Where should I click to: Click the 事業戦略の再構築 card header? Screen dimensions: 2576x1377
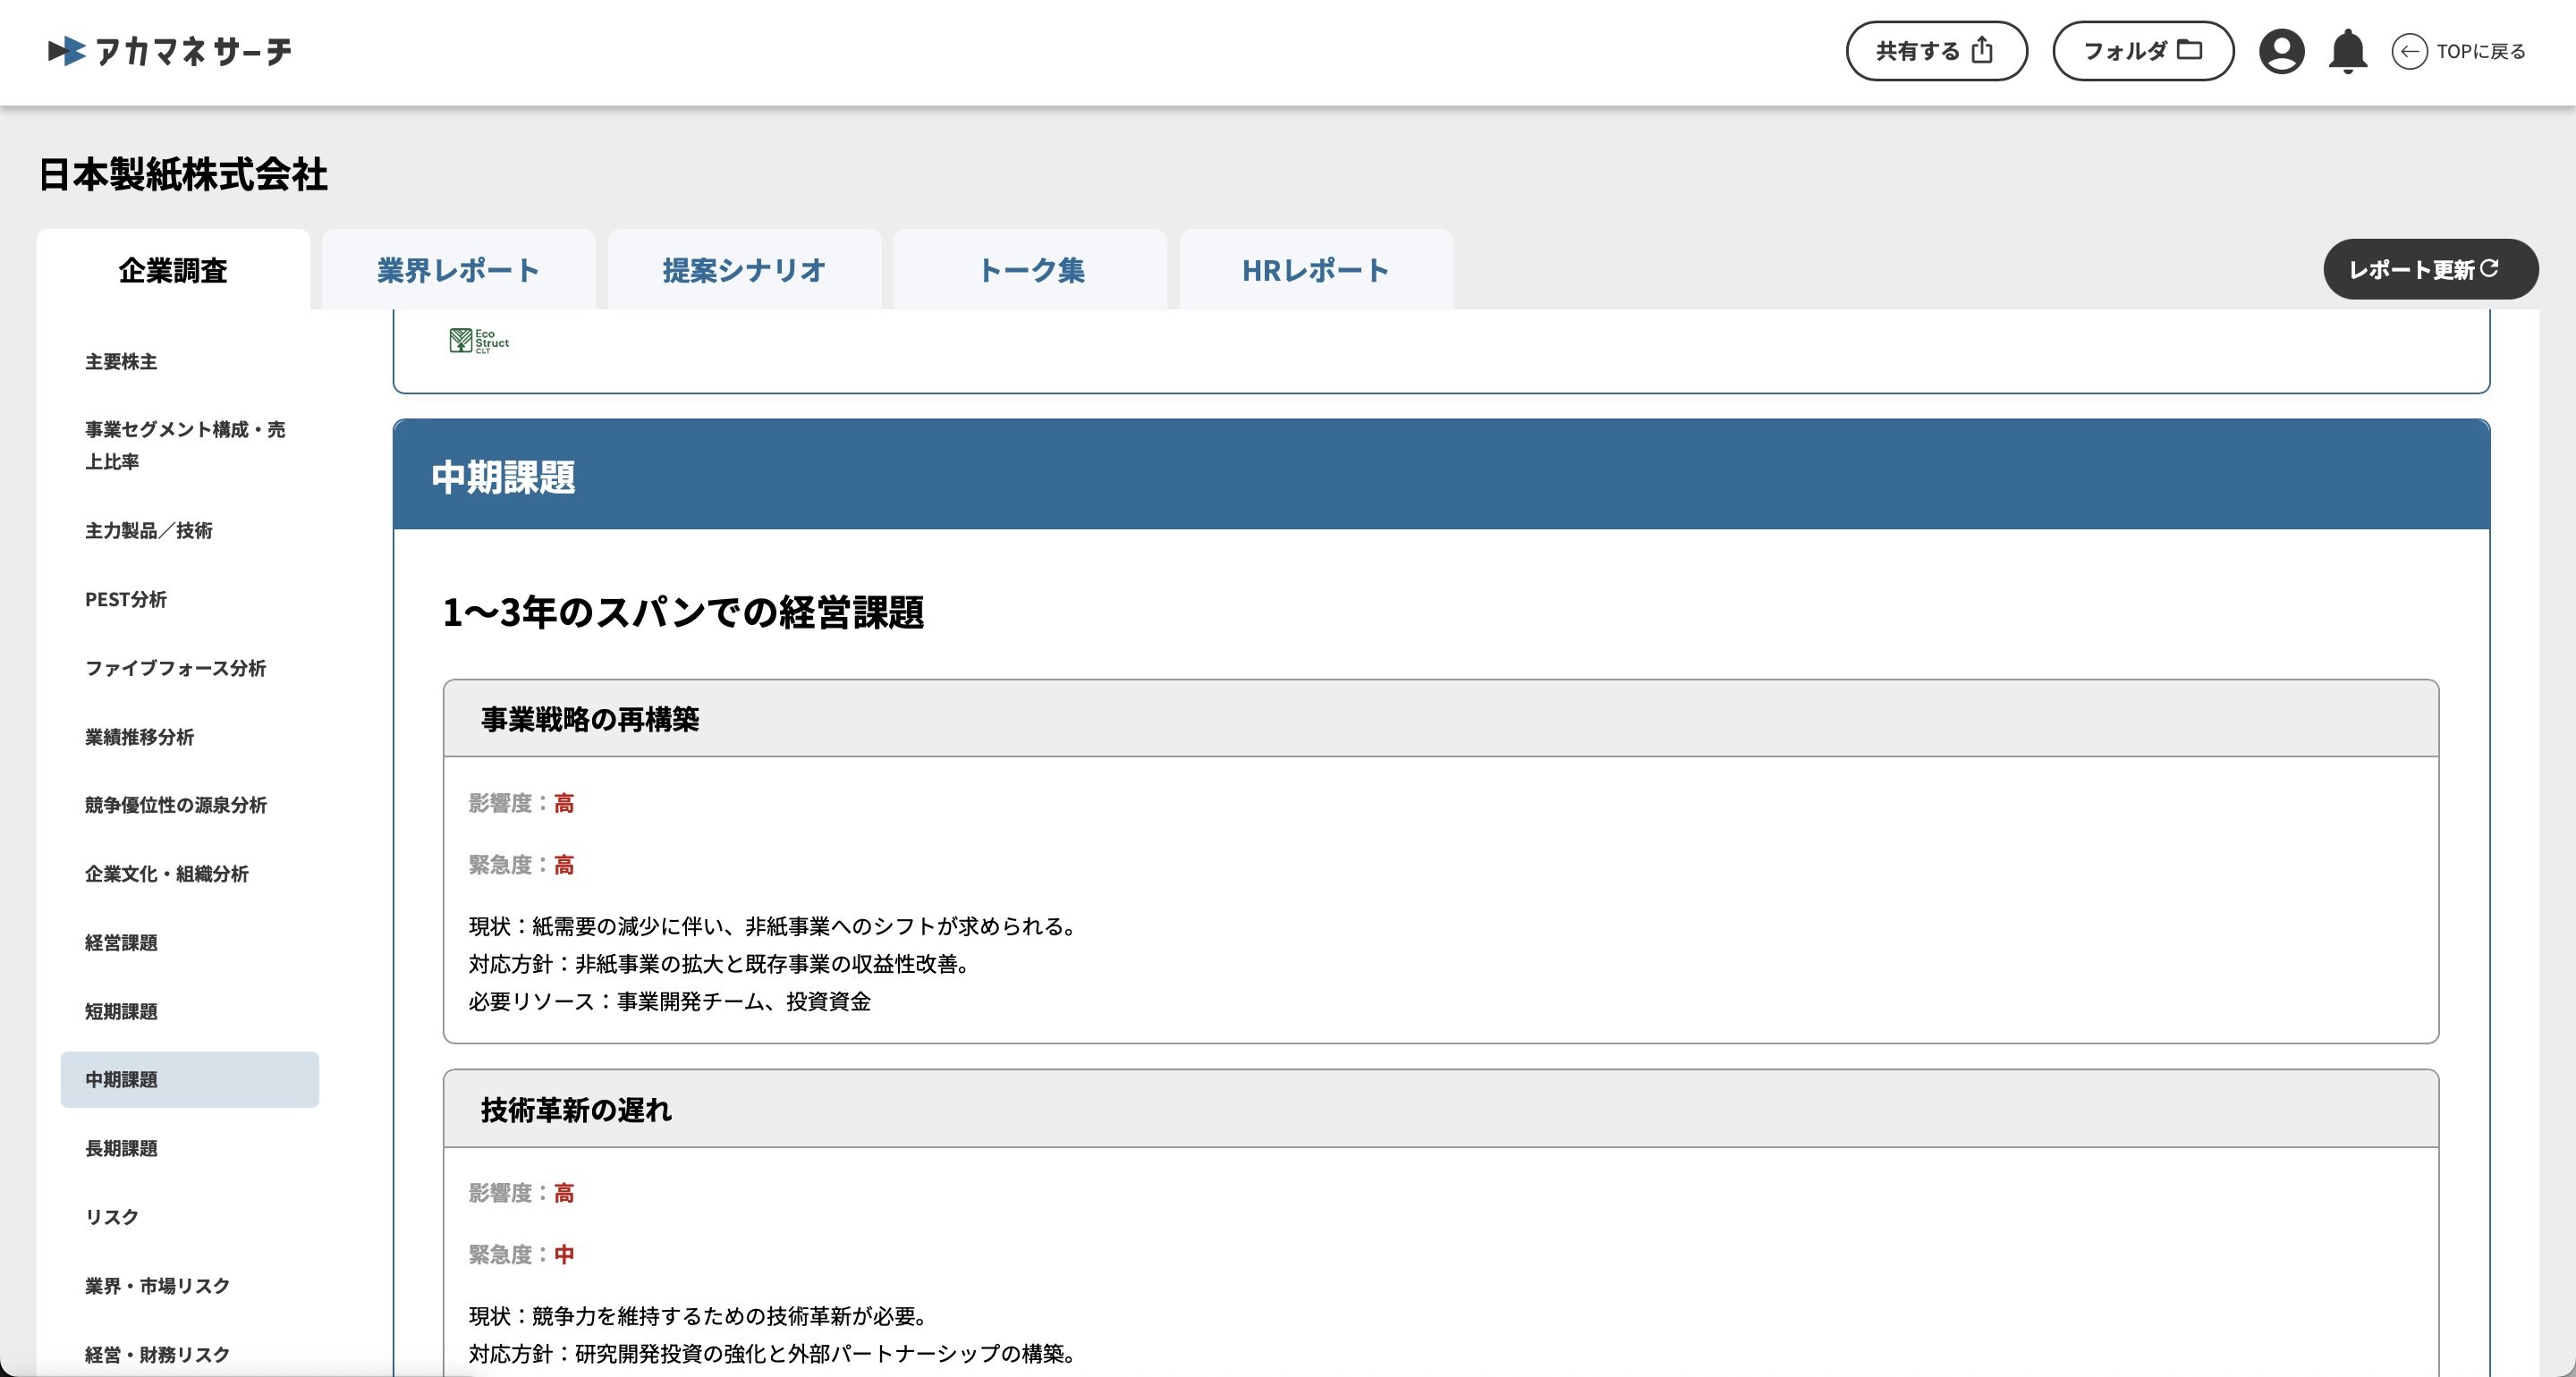1441,719
